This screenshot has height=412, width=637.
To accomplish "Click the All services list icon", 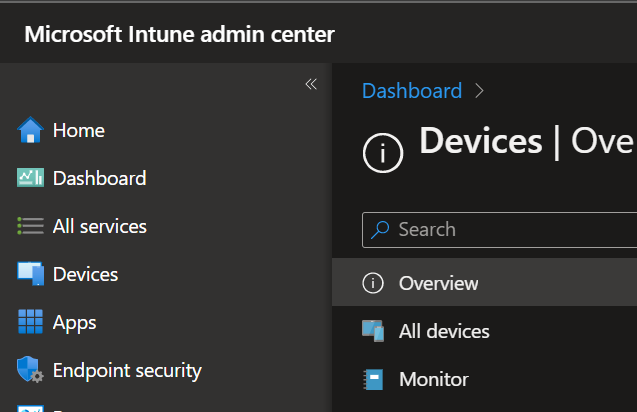I will (x=30, y=226).
